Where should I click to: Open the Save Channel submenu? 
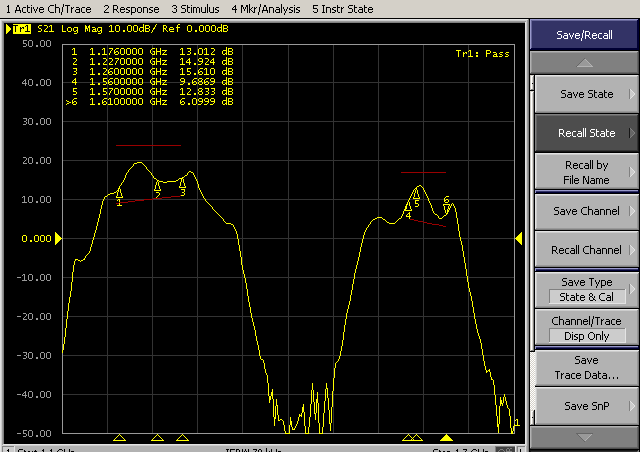[586, 211]
